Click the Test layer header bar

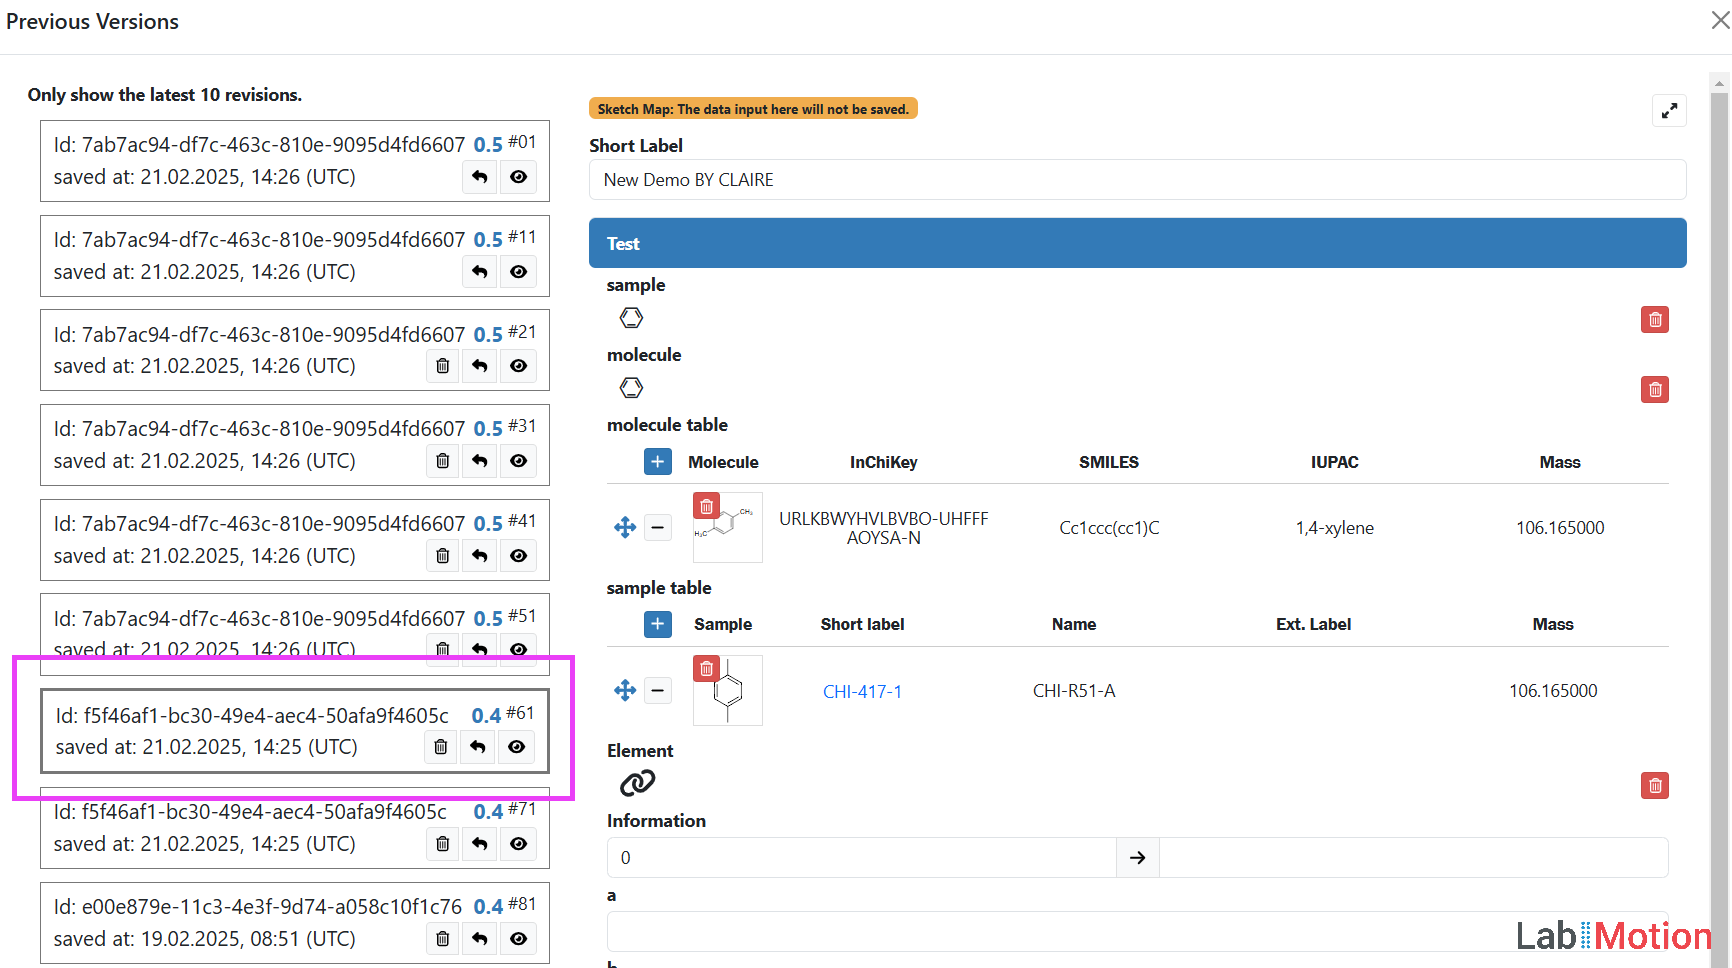point(1137,243)
